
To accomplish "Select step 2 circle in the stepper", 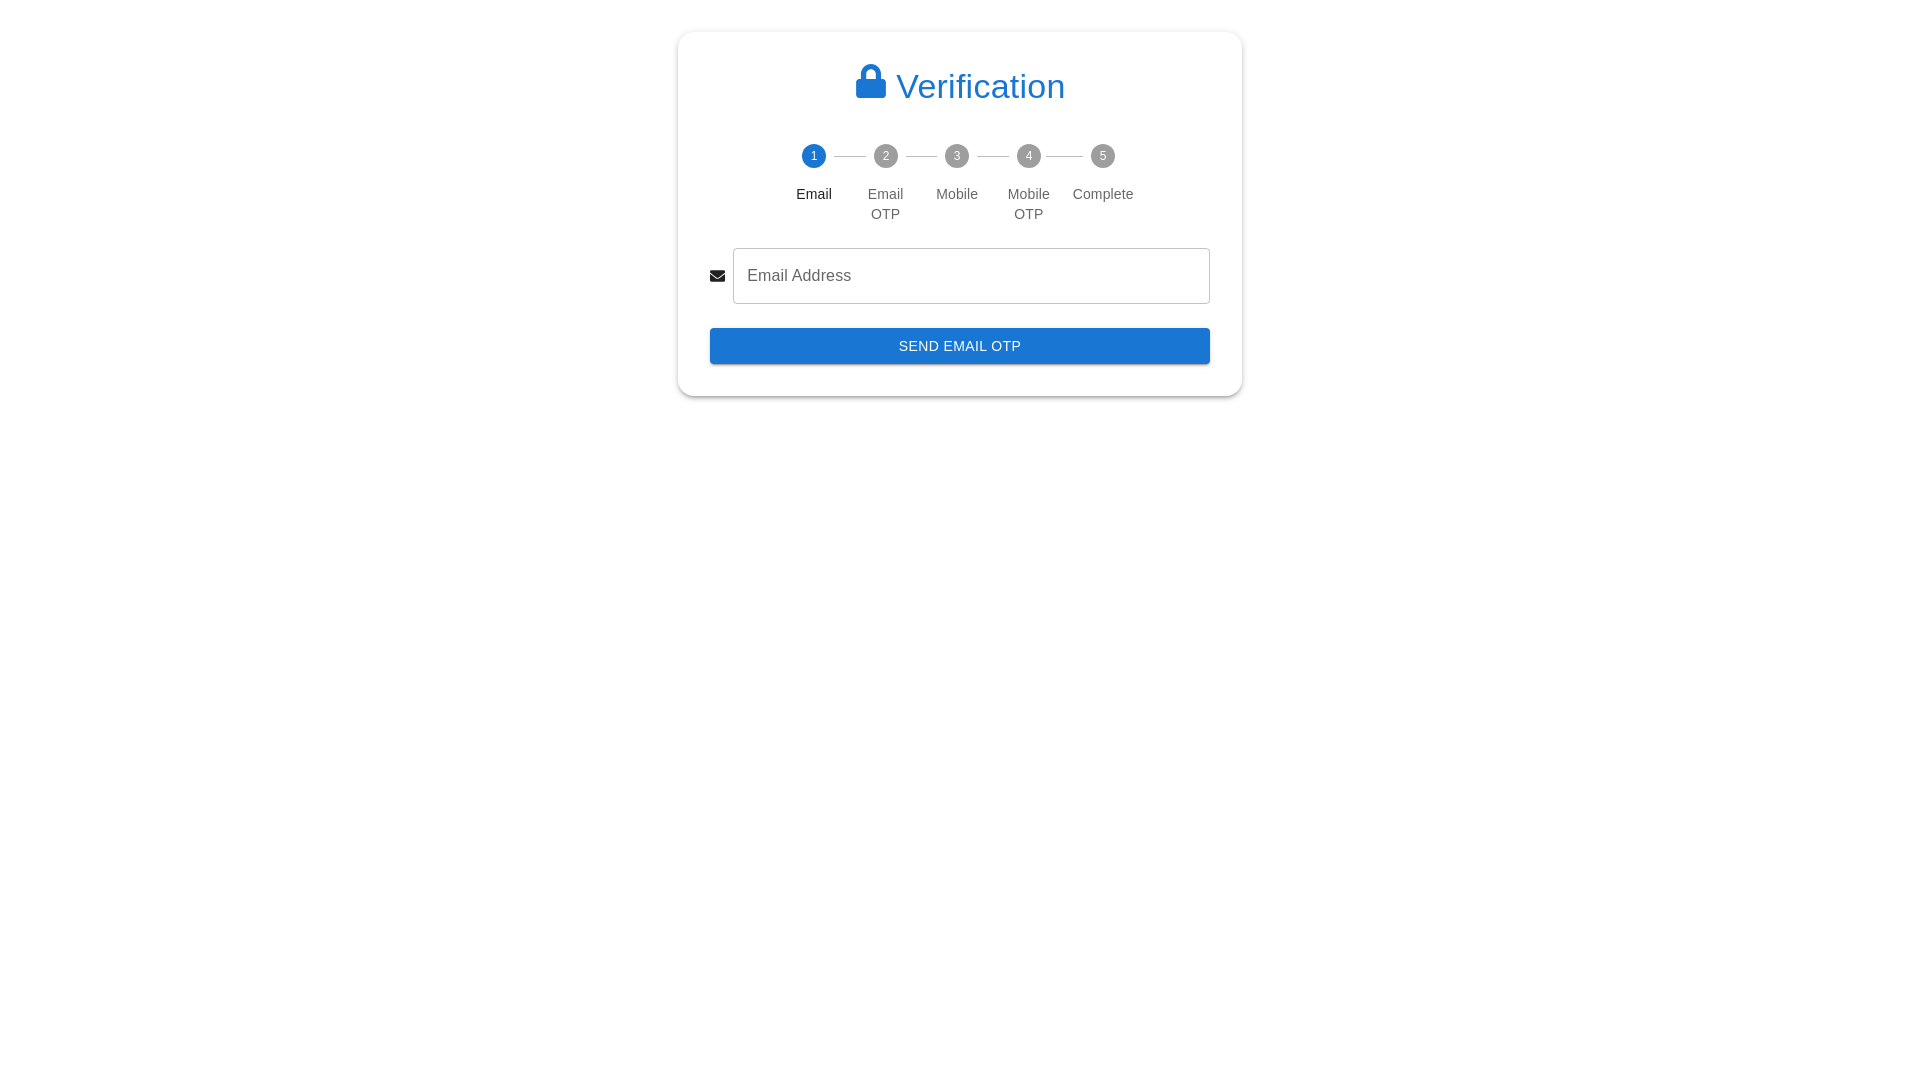I will [x=885, y=156].
